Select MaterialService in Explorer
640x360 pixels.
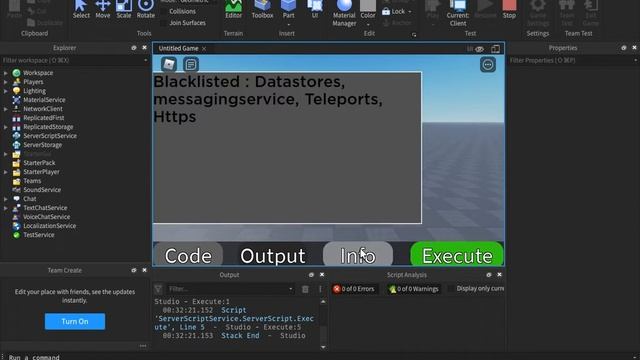tap(44, 100)
